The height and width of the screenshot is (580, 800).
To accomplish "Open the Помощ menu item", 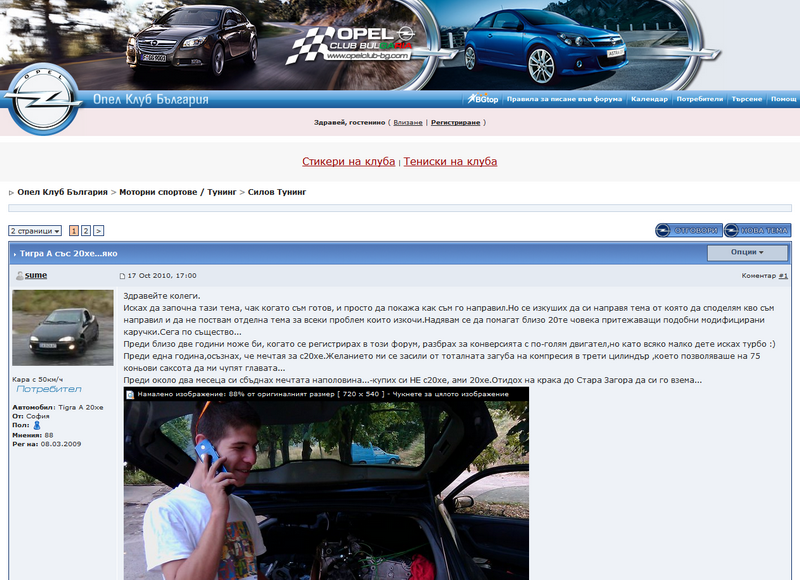I will [783, 99].
